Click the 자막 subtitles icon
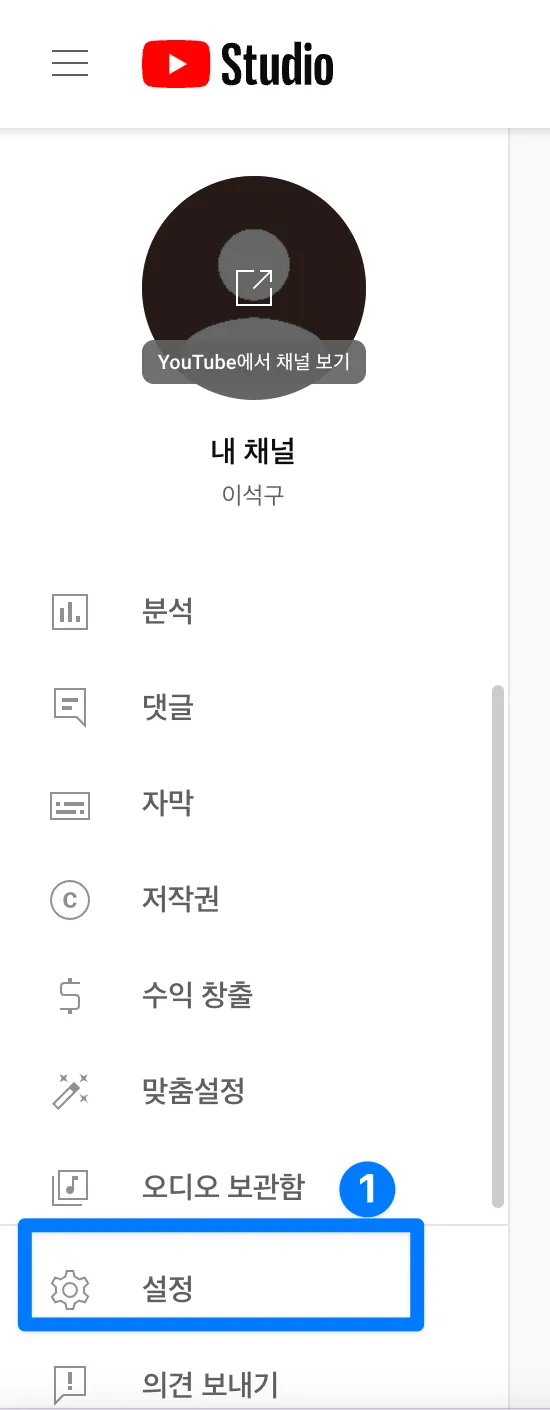The image size is (550, 1410). pos(70,803)
